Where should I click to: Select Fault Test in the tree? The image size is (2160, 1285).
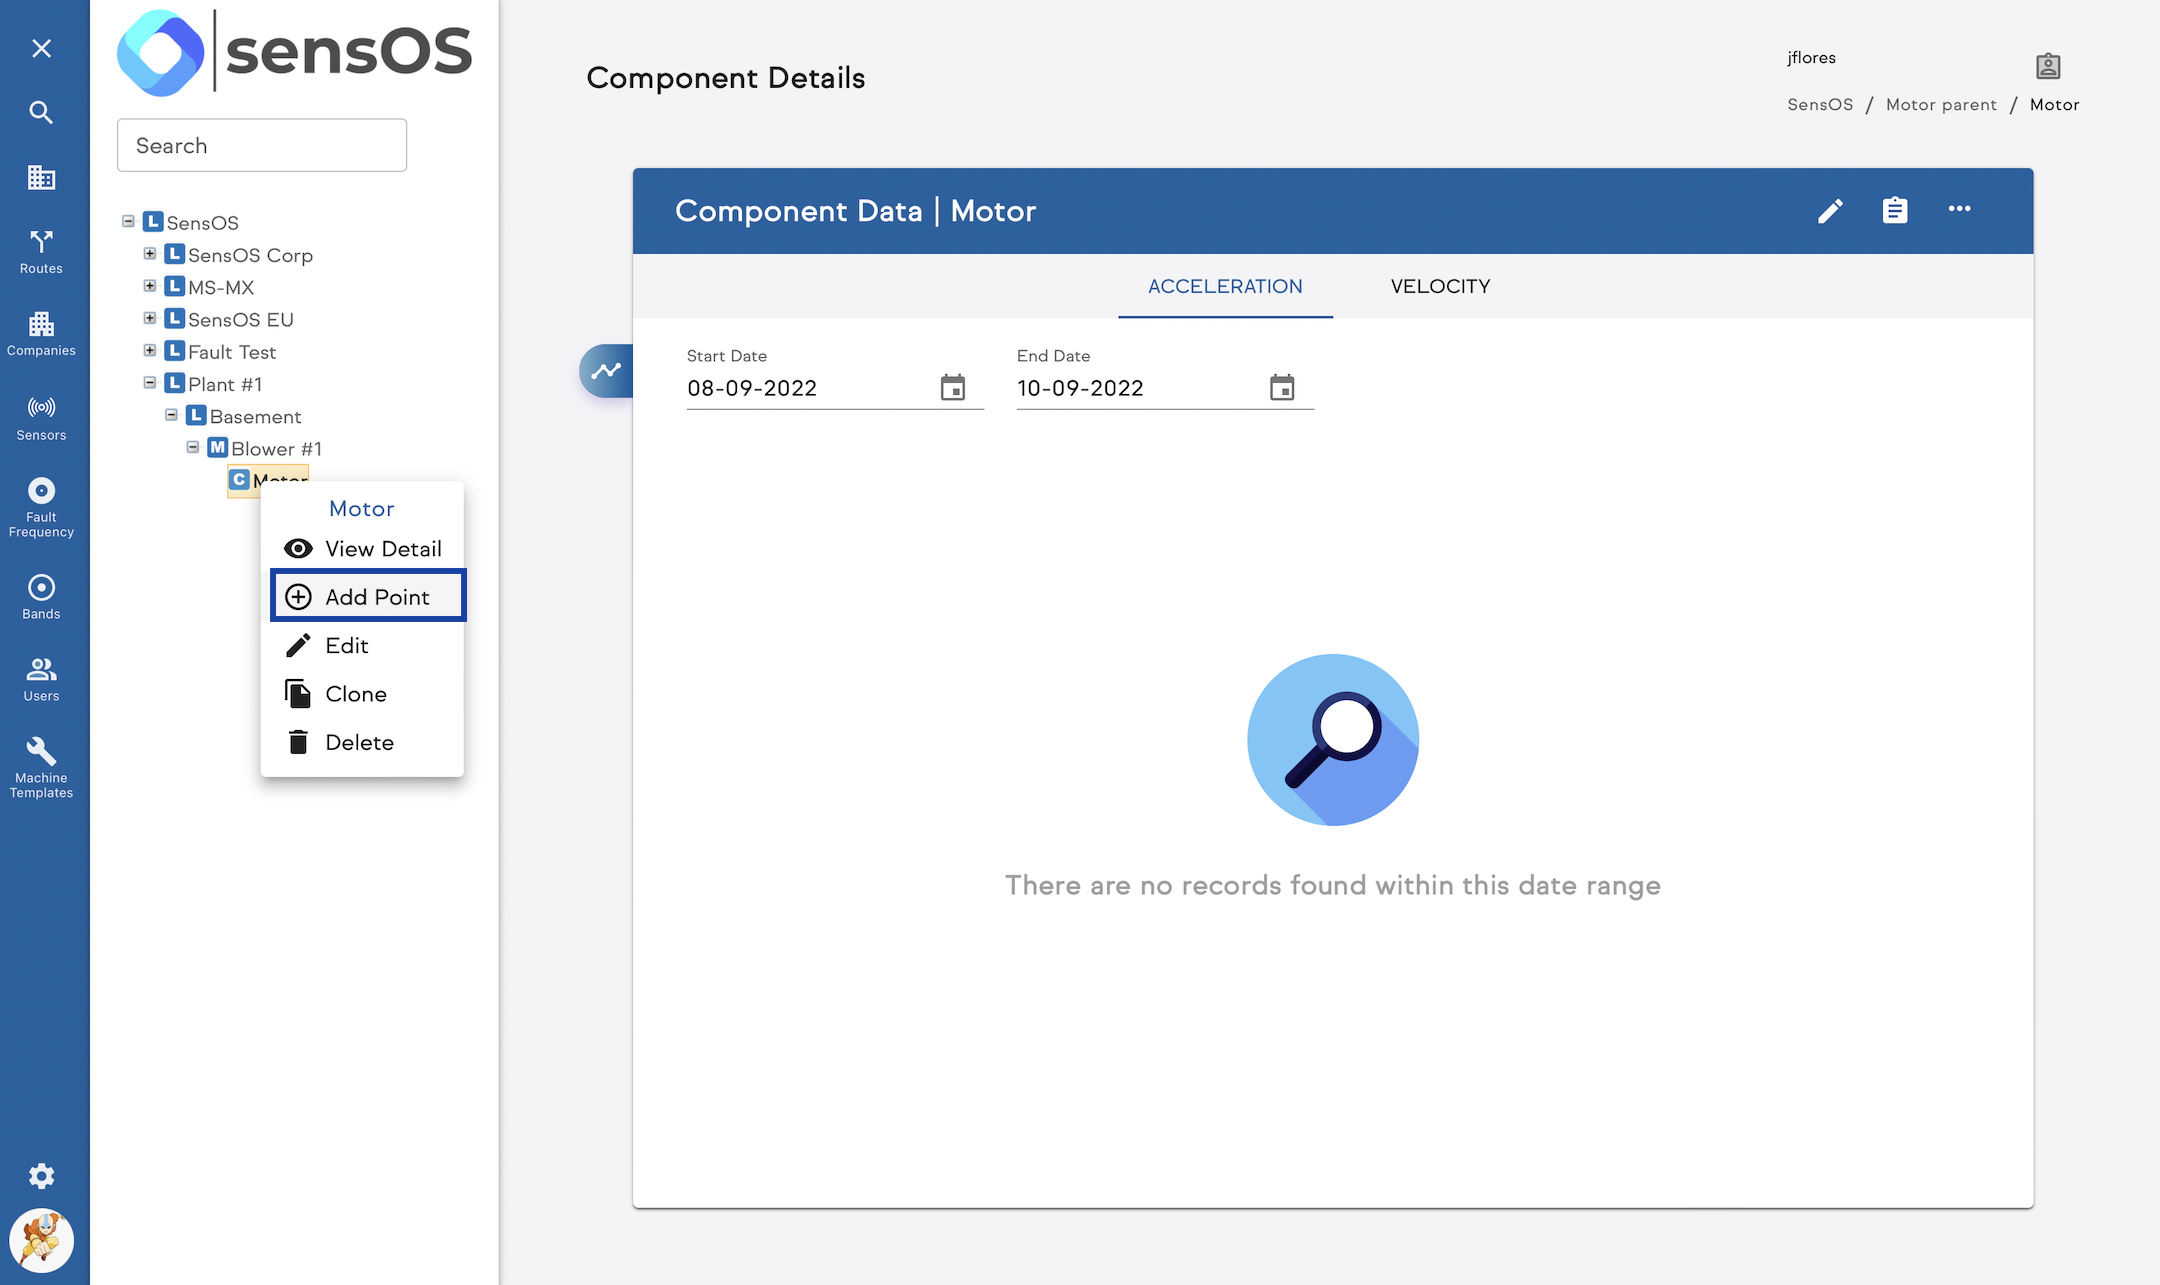[232, 352]
